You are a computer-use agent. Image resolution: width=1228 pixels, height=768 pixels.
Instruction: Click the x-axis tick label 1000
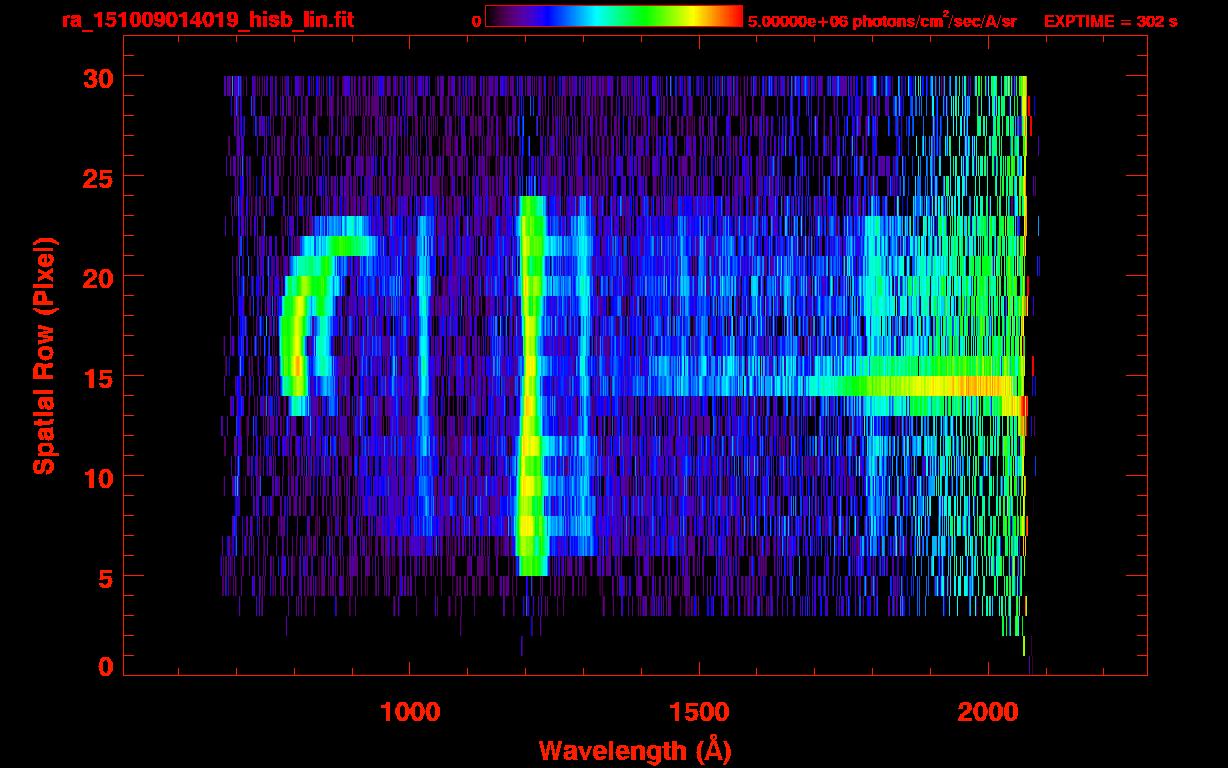pyautogui.click(x=410, y=711)
